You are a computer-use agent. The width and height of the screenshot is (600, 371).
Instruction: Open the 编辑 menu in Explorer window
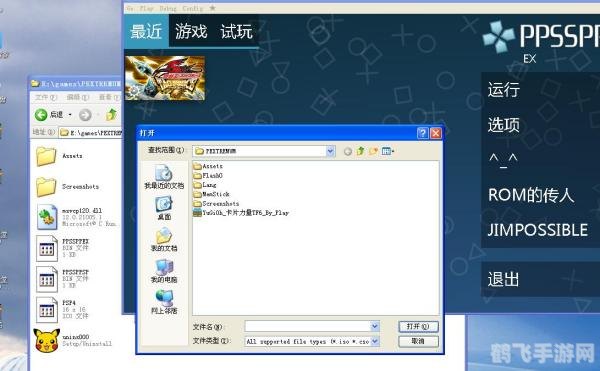pos(77,98)
